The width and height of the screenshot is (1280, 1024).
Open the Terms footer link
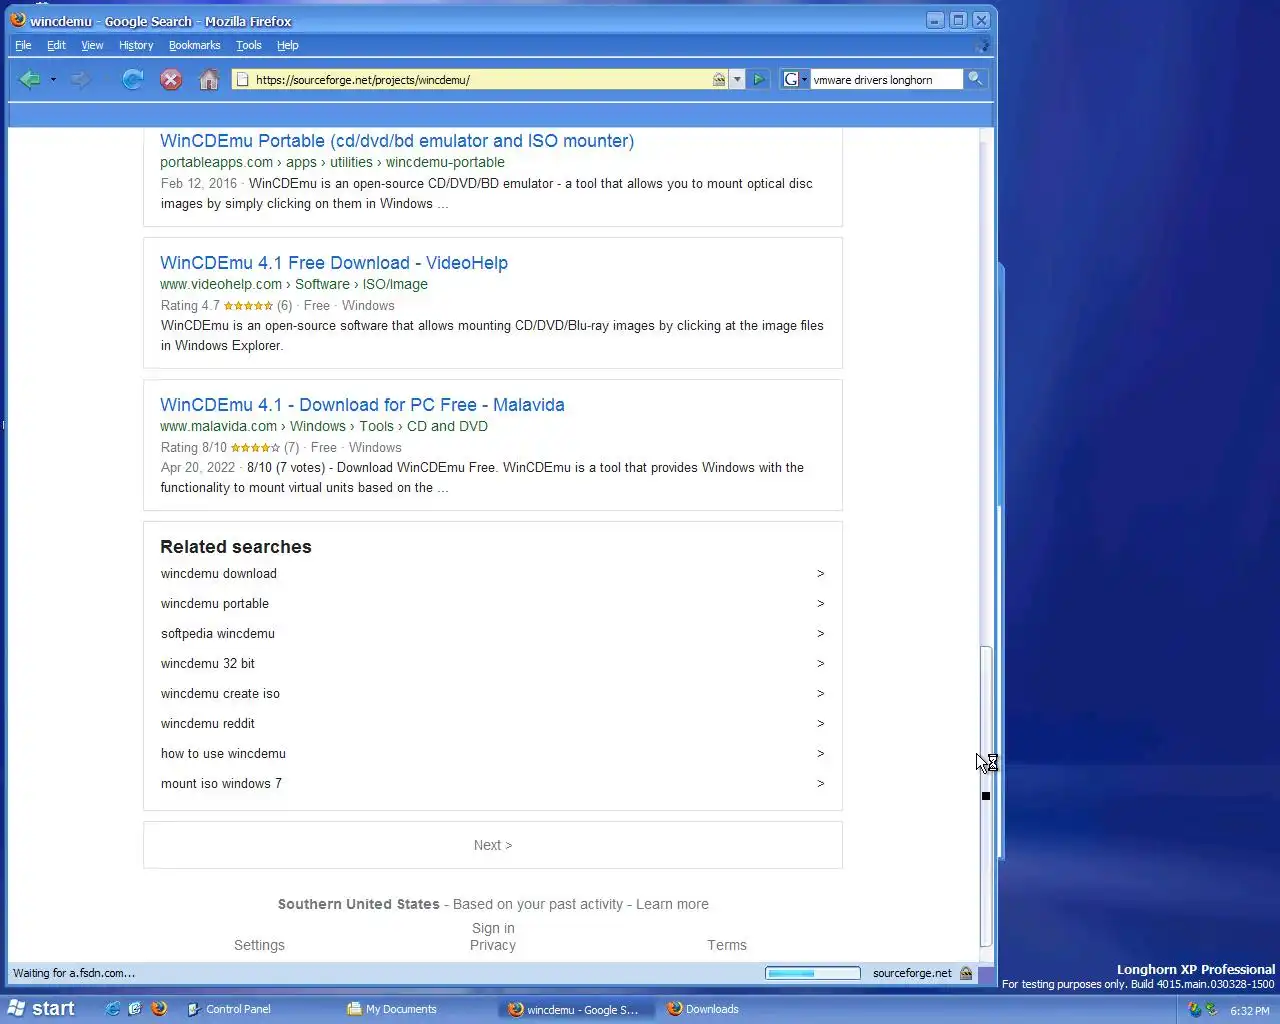point(727,945)
